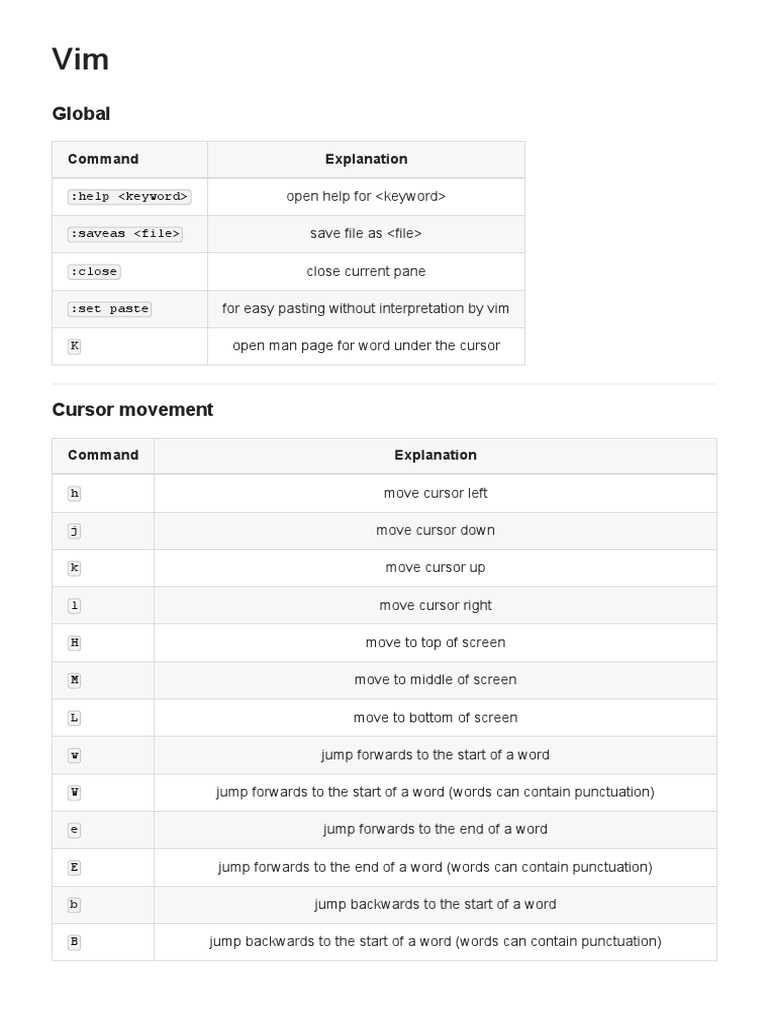768x1024 pixels.
Task: Click the Command header in Cursor movement table
Action: 103,455
